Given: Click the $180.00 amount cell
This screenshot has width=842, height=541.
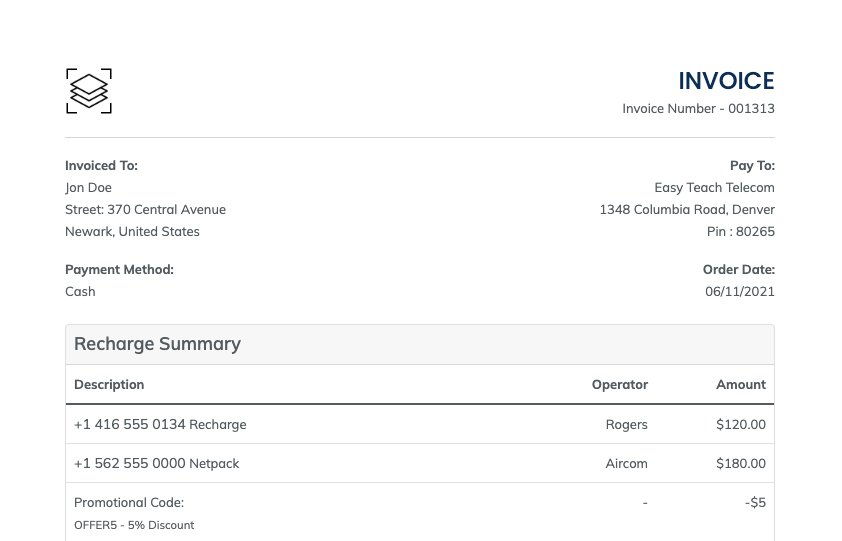Looking at the screenshot, I should (740, 464).
